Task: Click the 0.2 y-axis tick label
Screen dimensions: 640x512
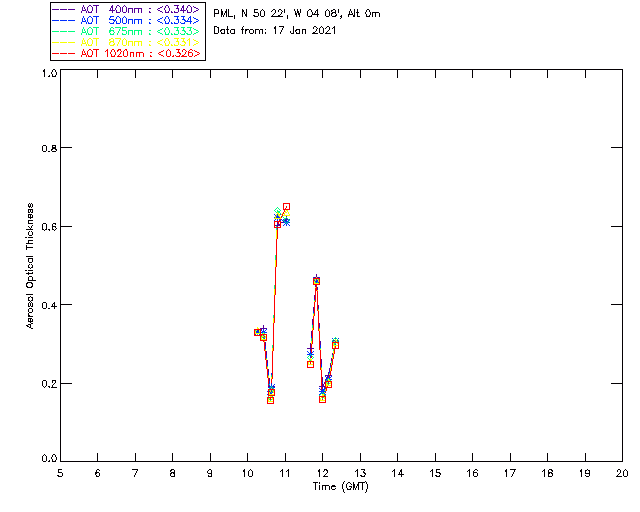Action: tap(49, 384)
